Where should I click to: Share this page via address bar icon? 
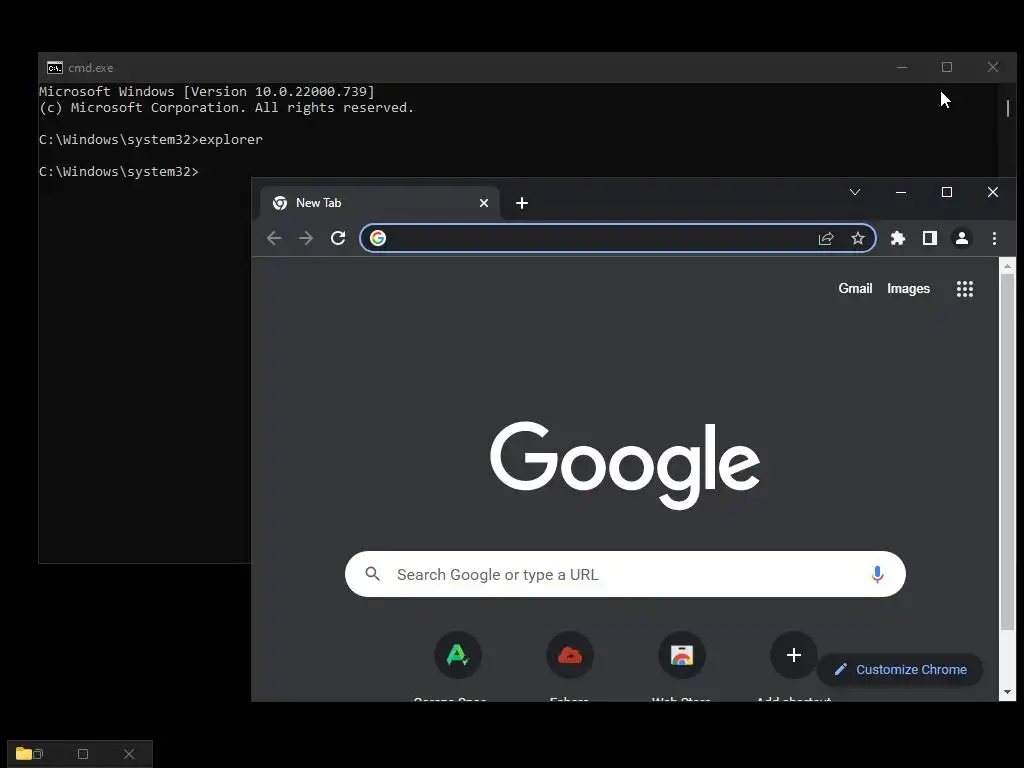point(826,238)
